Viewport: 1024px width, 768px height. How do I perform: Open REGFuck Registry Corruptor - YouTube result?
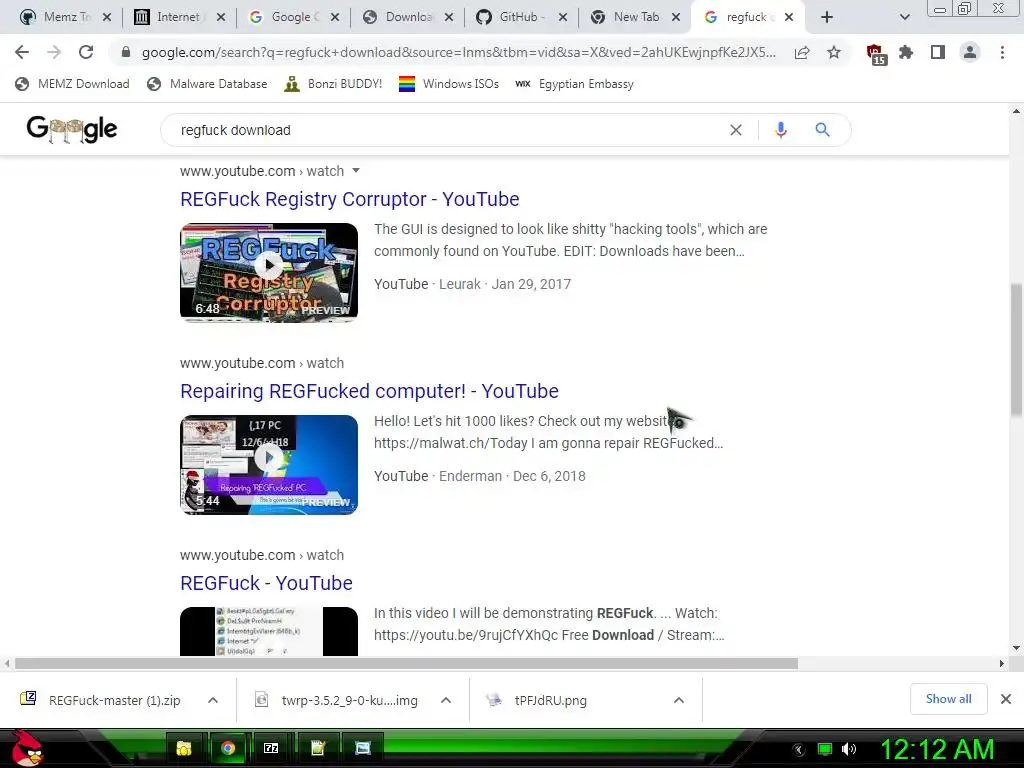point(349,199)
